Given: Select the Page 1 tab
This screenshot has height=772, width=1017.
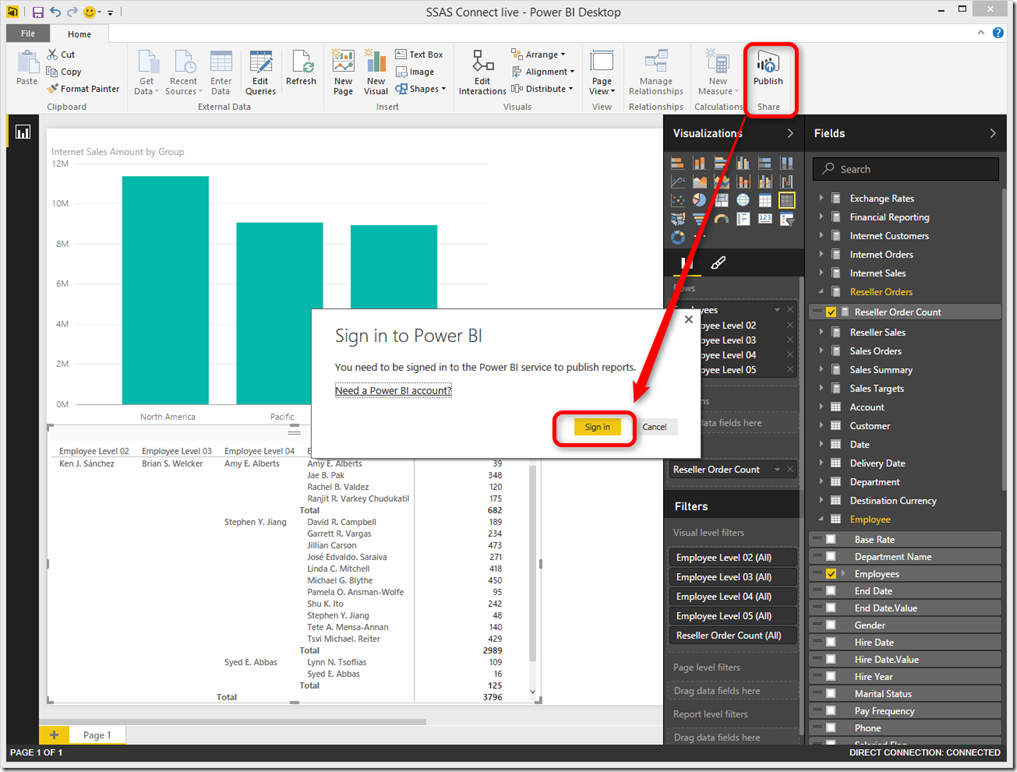Looking at the screenshot, I should [97, 735].
